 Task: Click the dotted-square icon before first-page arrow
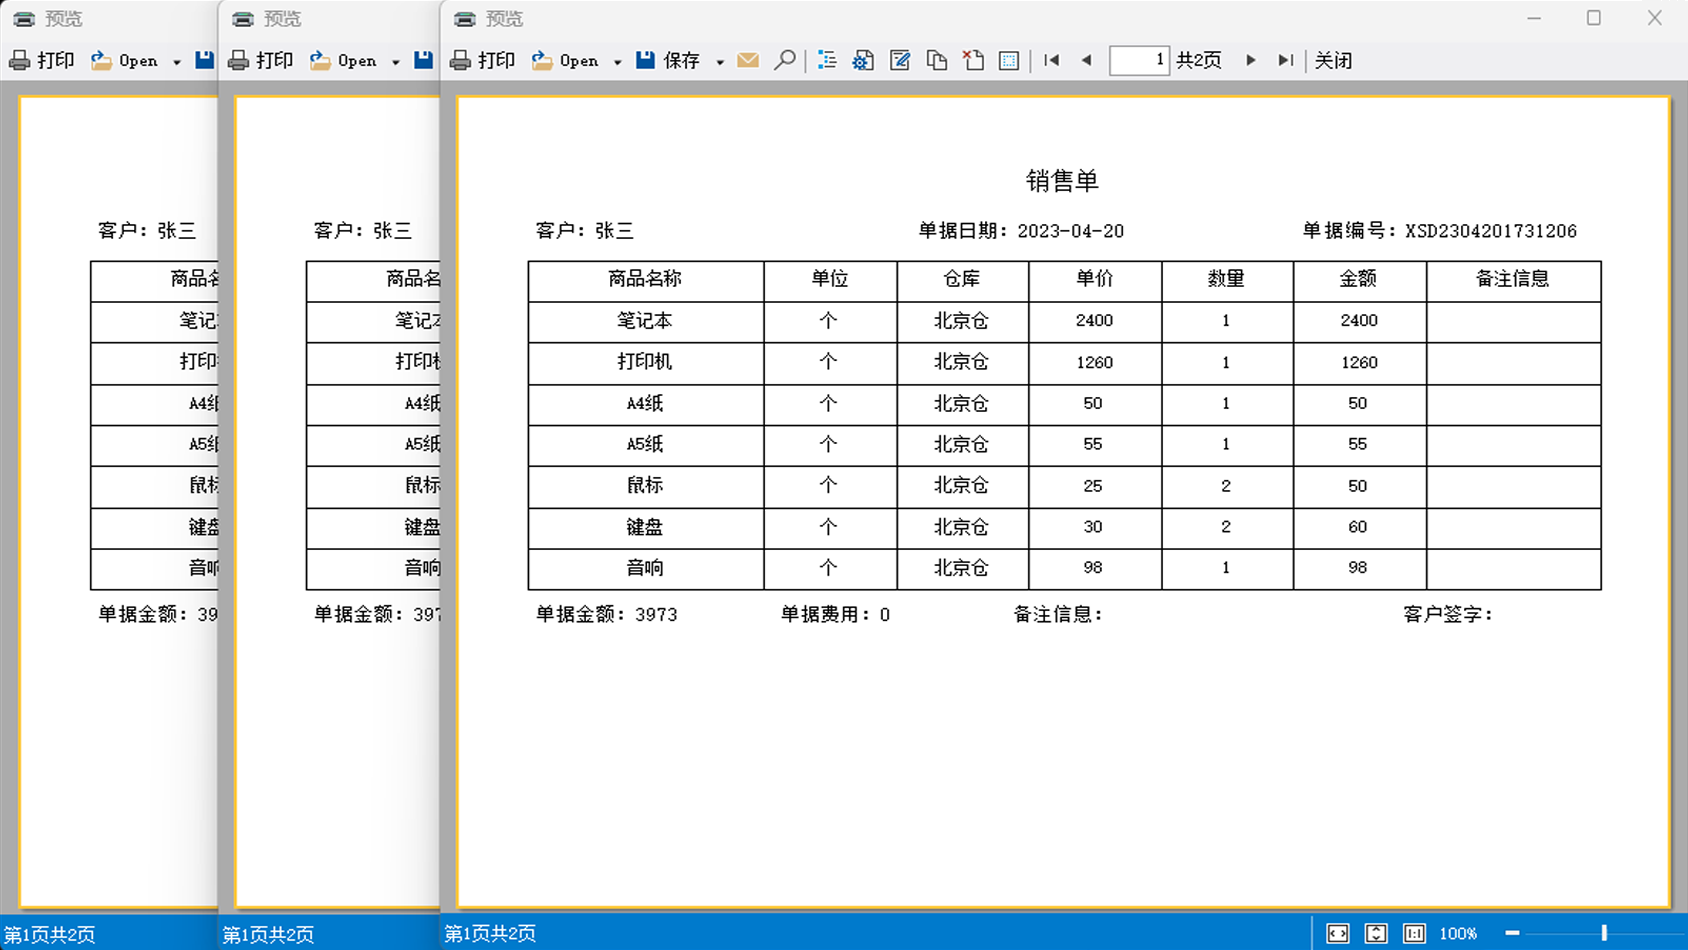coord(1009,61)
